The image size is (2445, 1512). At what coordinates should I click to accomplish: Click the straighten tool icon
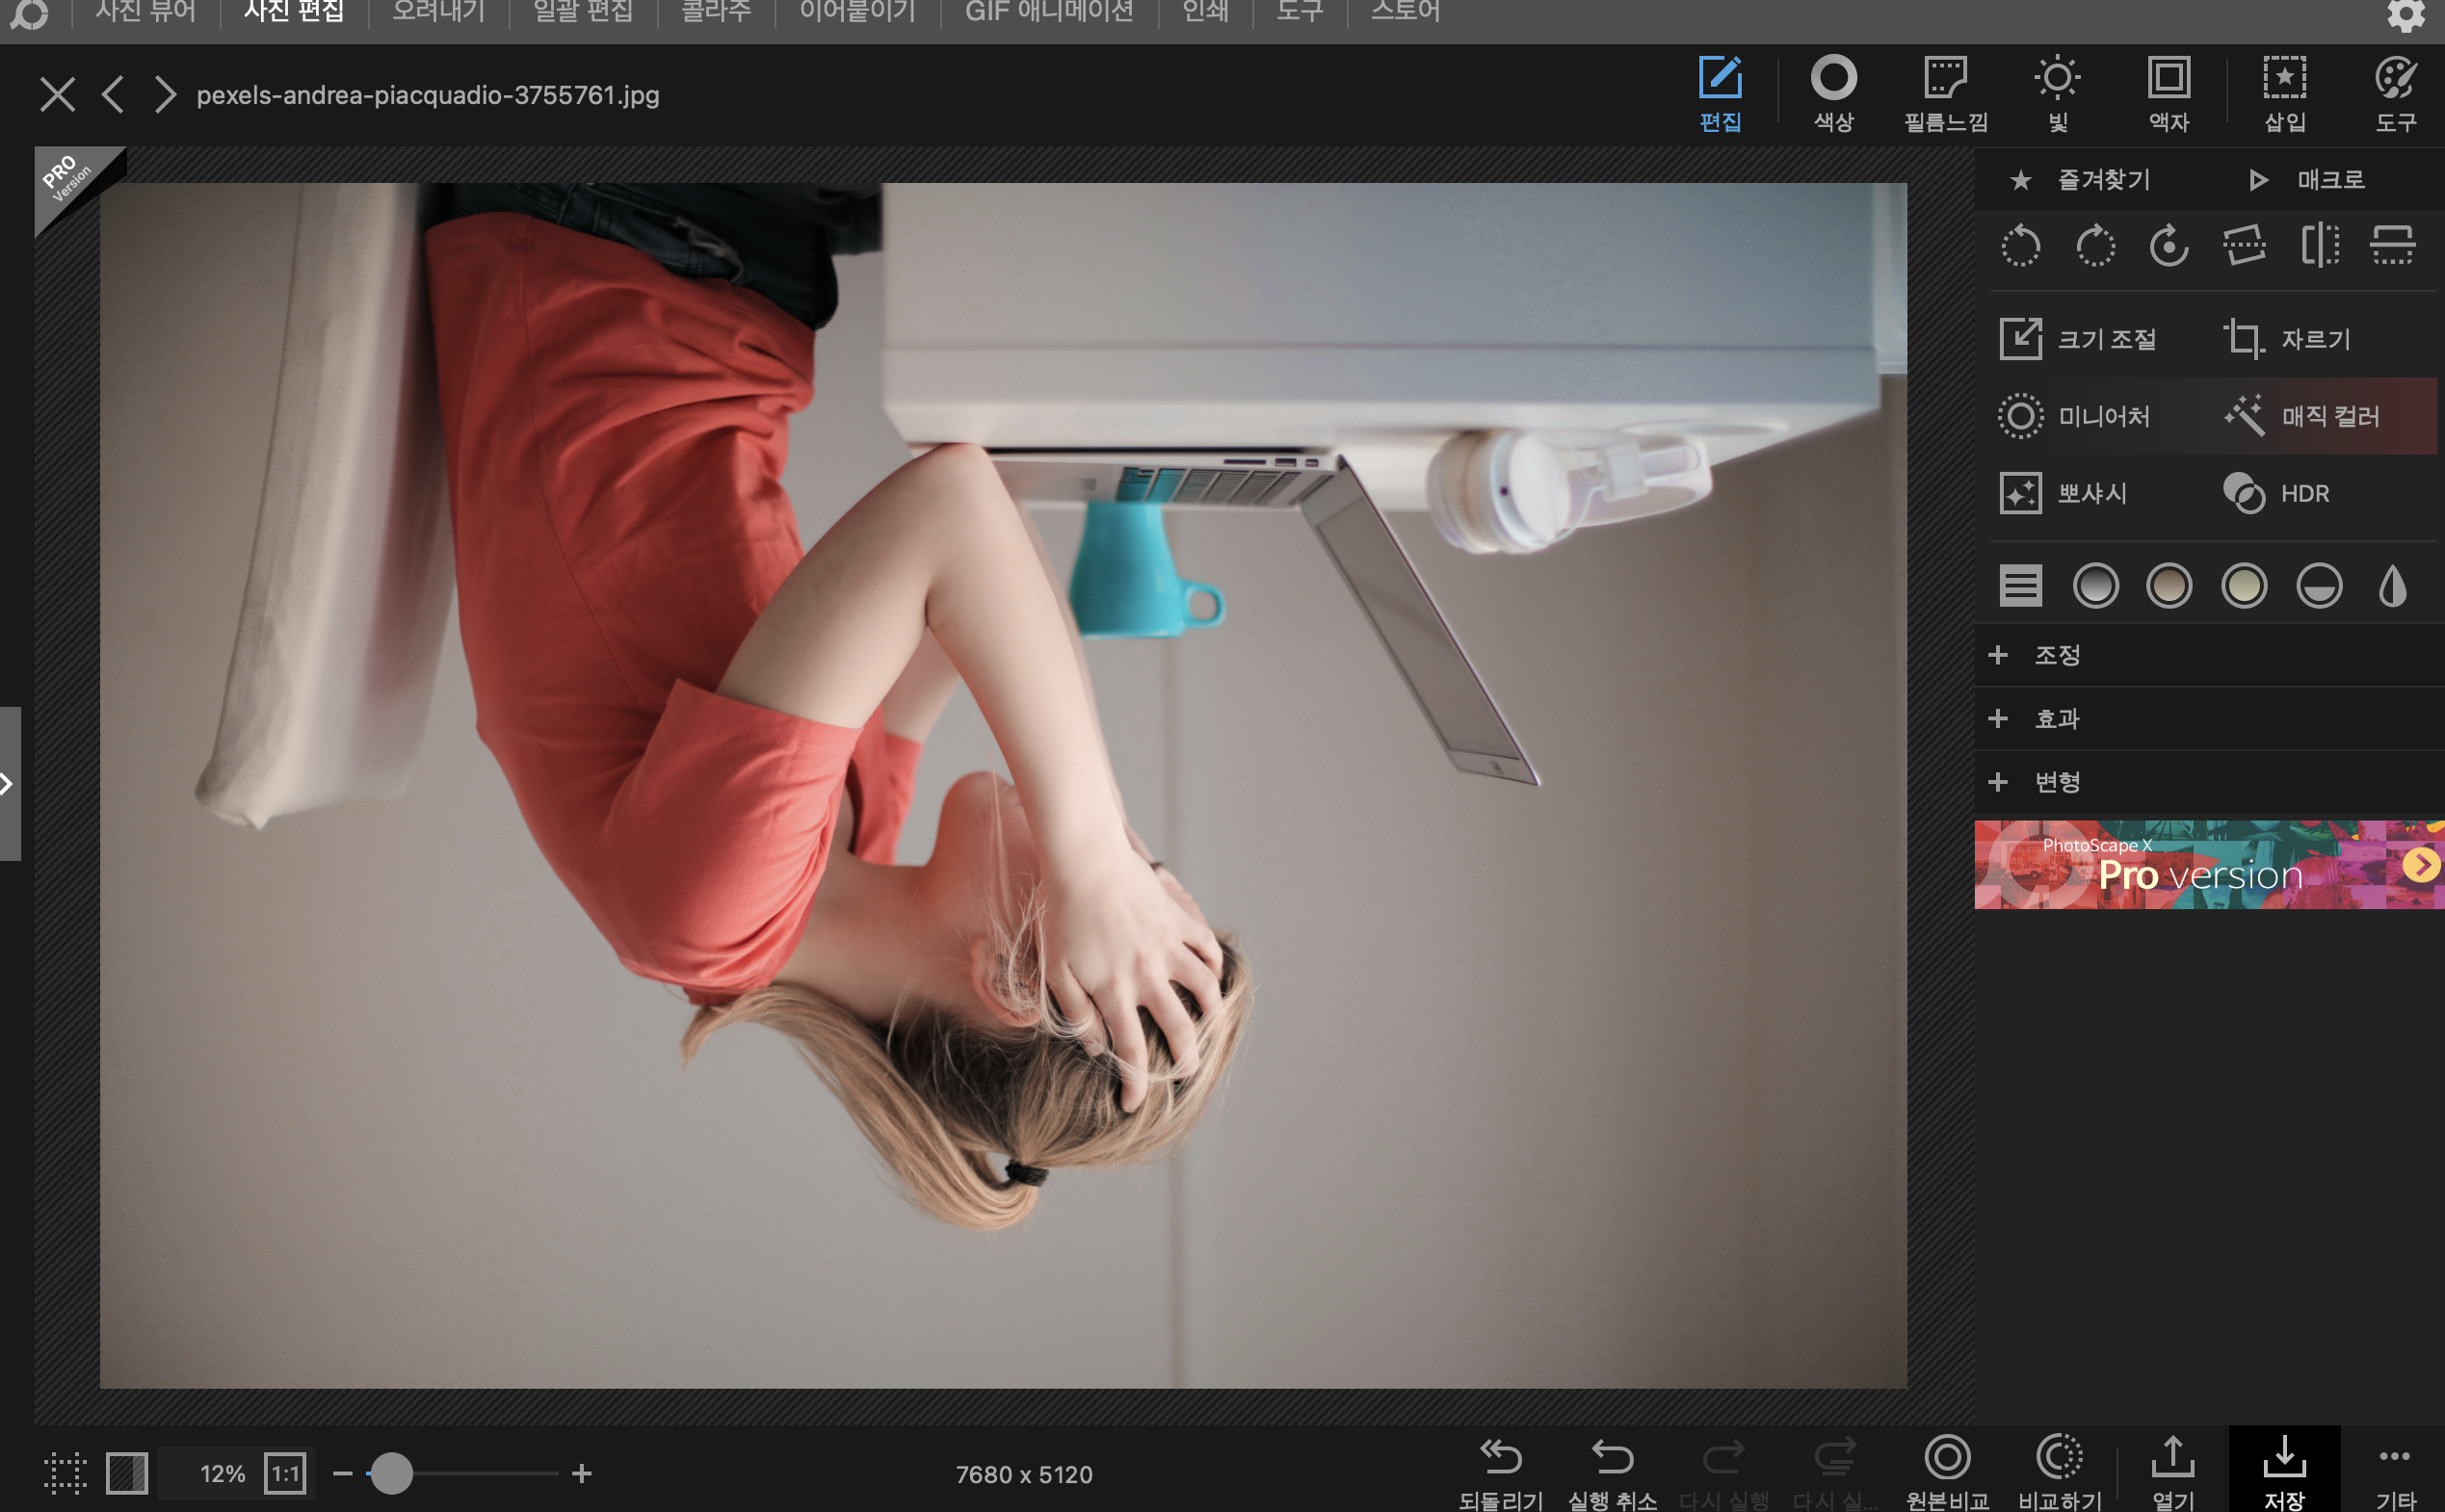pyautogui.click(x=2244, y=246)
